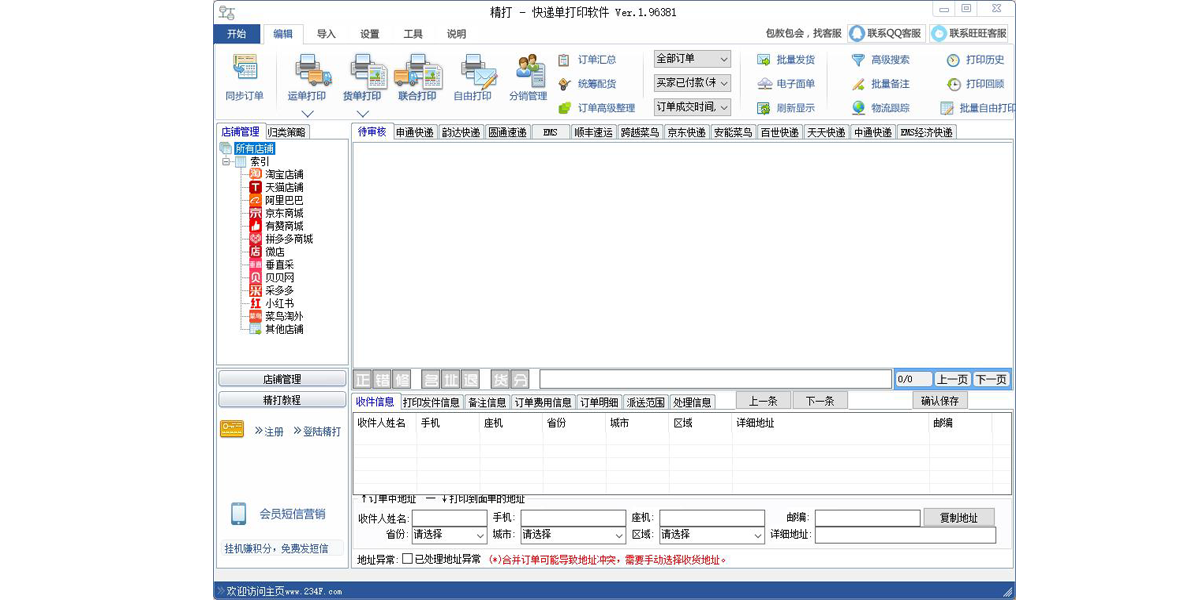Screen dimensions: 1200x600
Task: Click the 联合打印 combined print icon
Action: pyautogui.click(x=419, y=70)
